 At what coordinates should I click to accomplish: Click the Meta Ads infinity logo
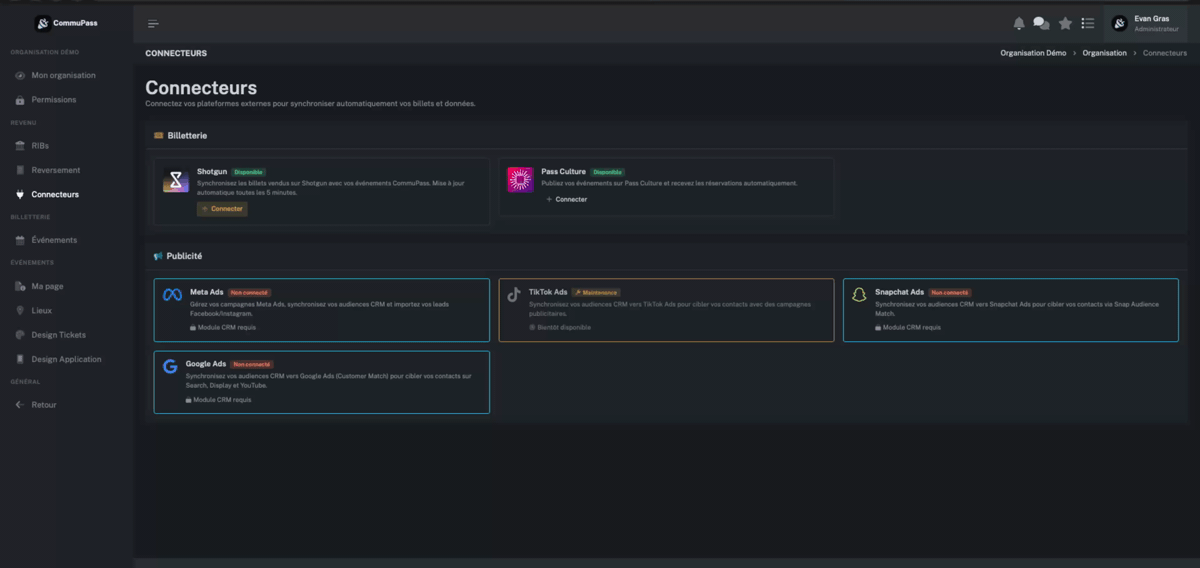click(x=172, y=296)
